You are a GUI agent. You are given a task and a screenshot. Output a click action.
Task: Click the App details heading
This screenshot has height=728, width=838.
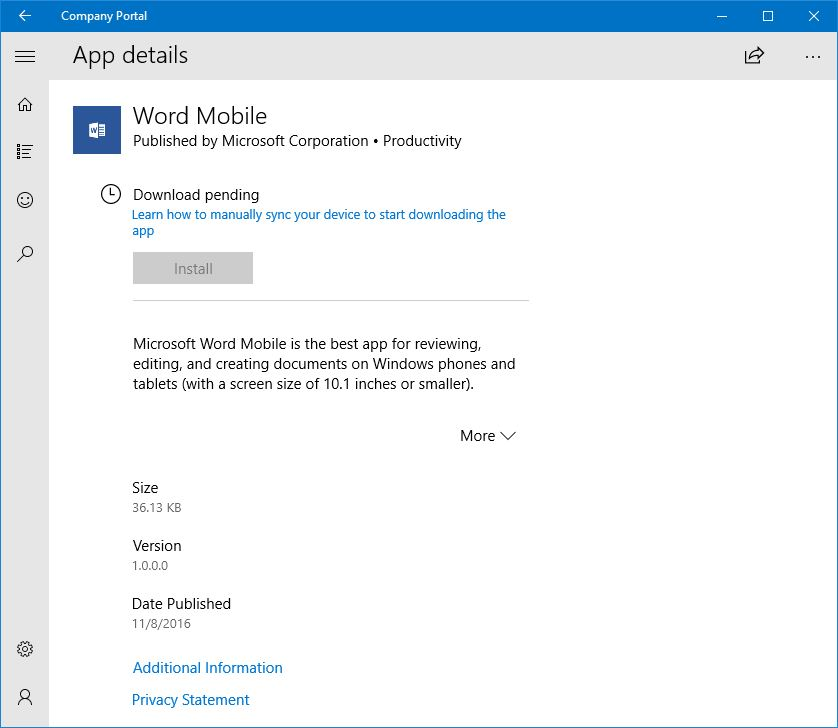point(129,56)
